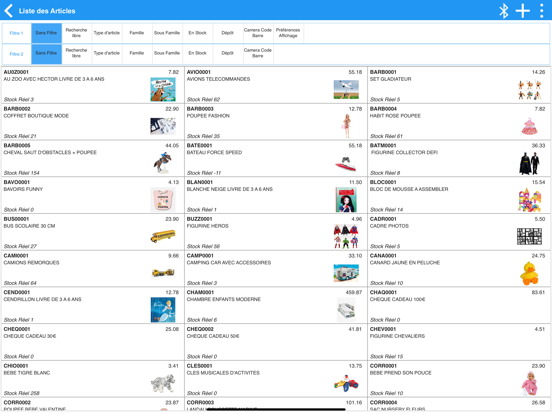Viewport: 552px width, 414px height.
Task: Open Dépôt filter in Filtre 1 row
Action: (x=228, y=33)
